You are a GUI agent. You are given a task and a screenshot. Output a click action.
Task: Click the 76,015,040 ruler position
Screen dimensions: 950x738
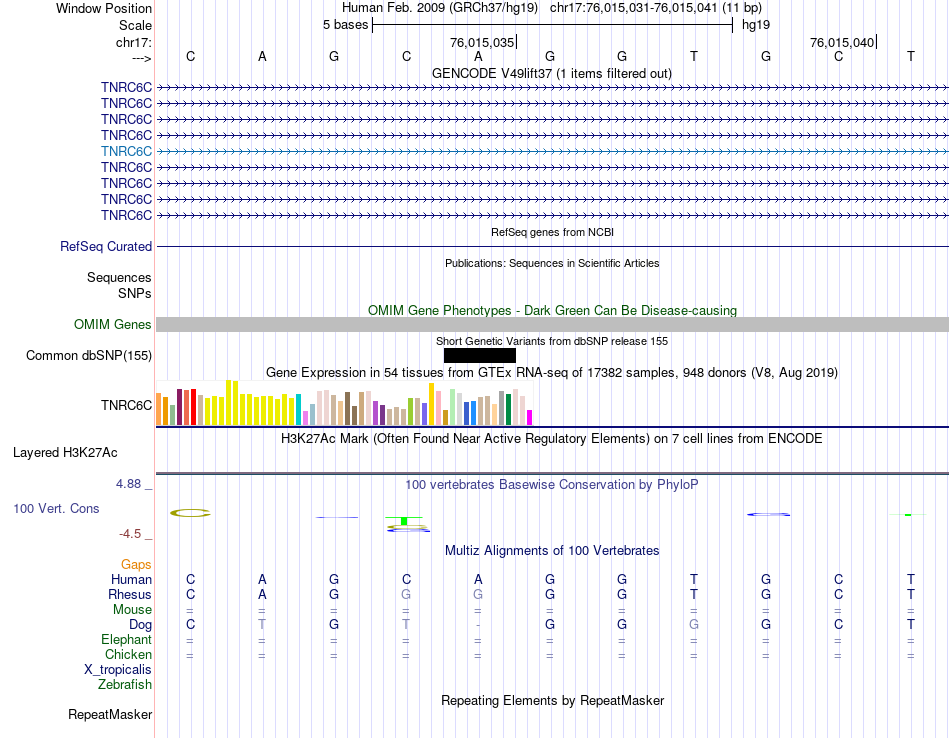tap(842, 42)
